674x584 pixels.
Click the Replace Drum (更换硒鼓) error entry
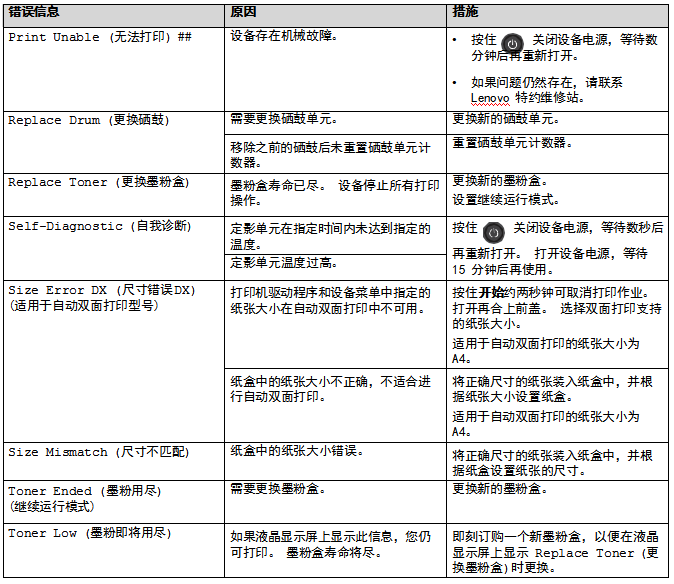click(88, 120)
